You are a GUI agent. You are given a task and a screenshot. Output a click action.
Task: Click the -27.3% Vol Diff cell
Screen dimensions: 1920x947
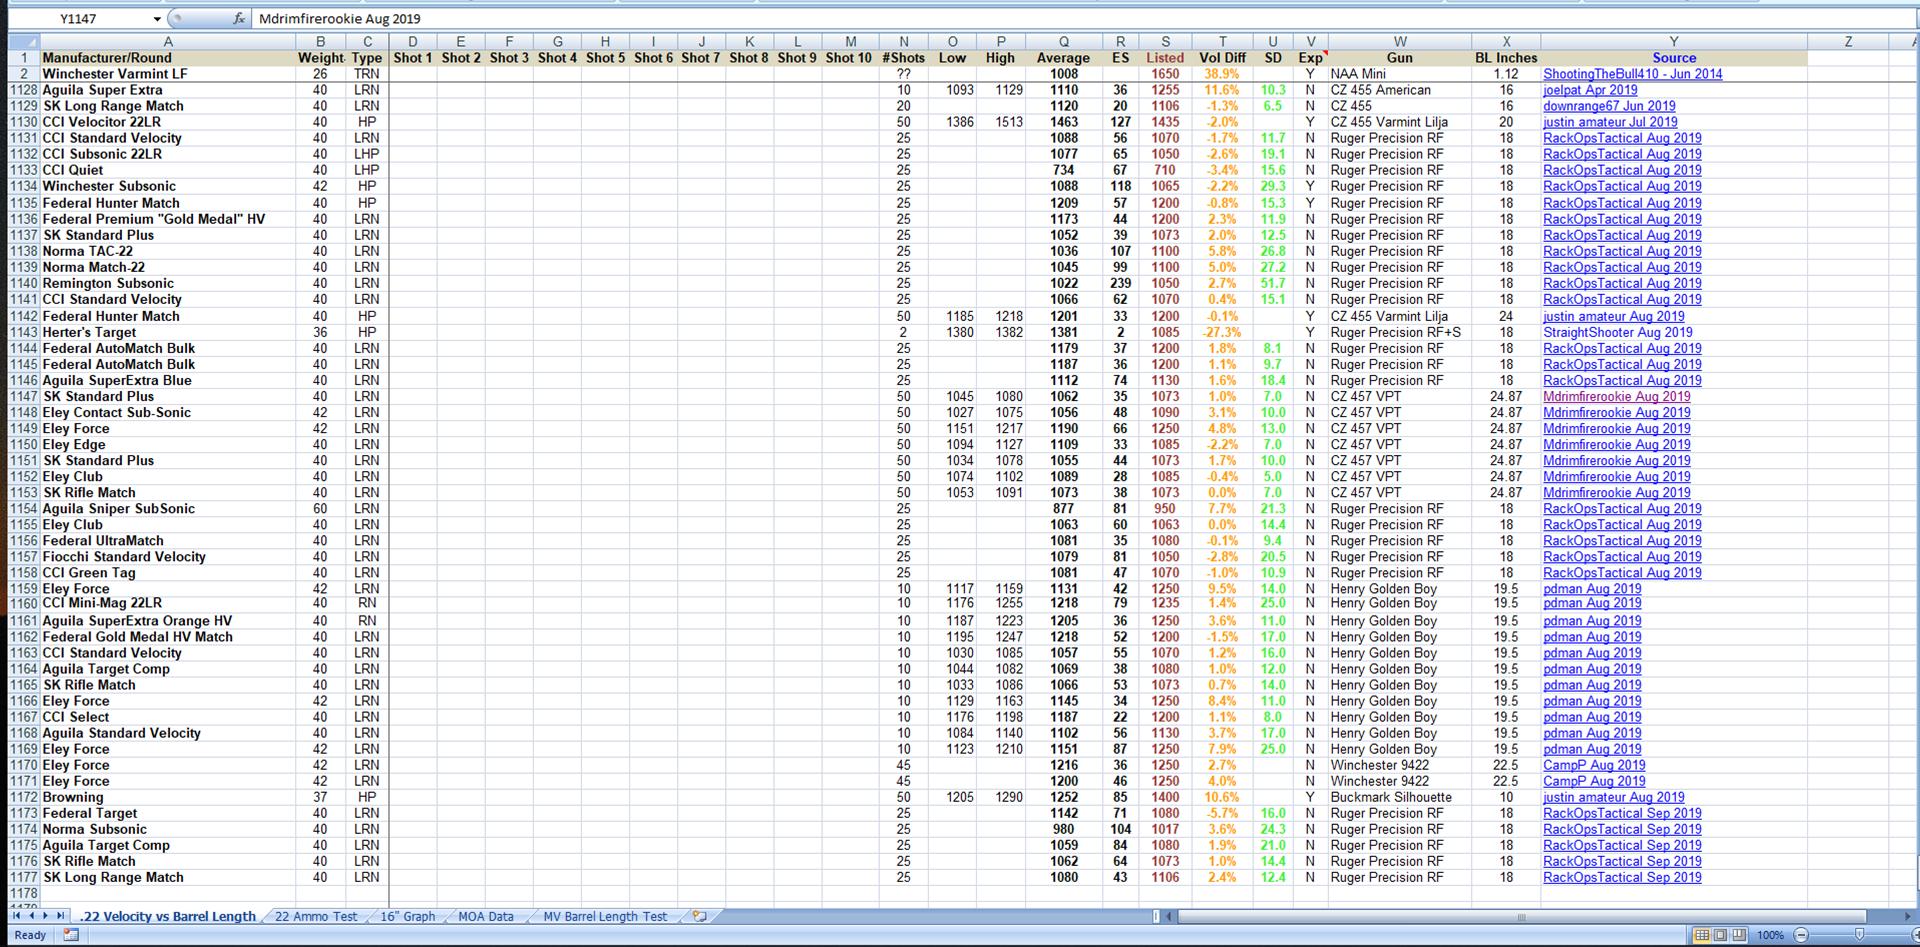point(1222,332)
